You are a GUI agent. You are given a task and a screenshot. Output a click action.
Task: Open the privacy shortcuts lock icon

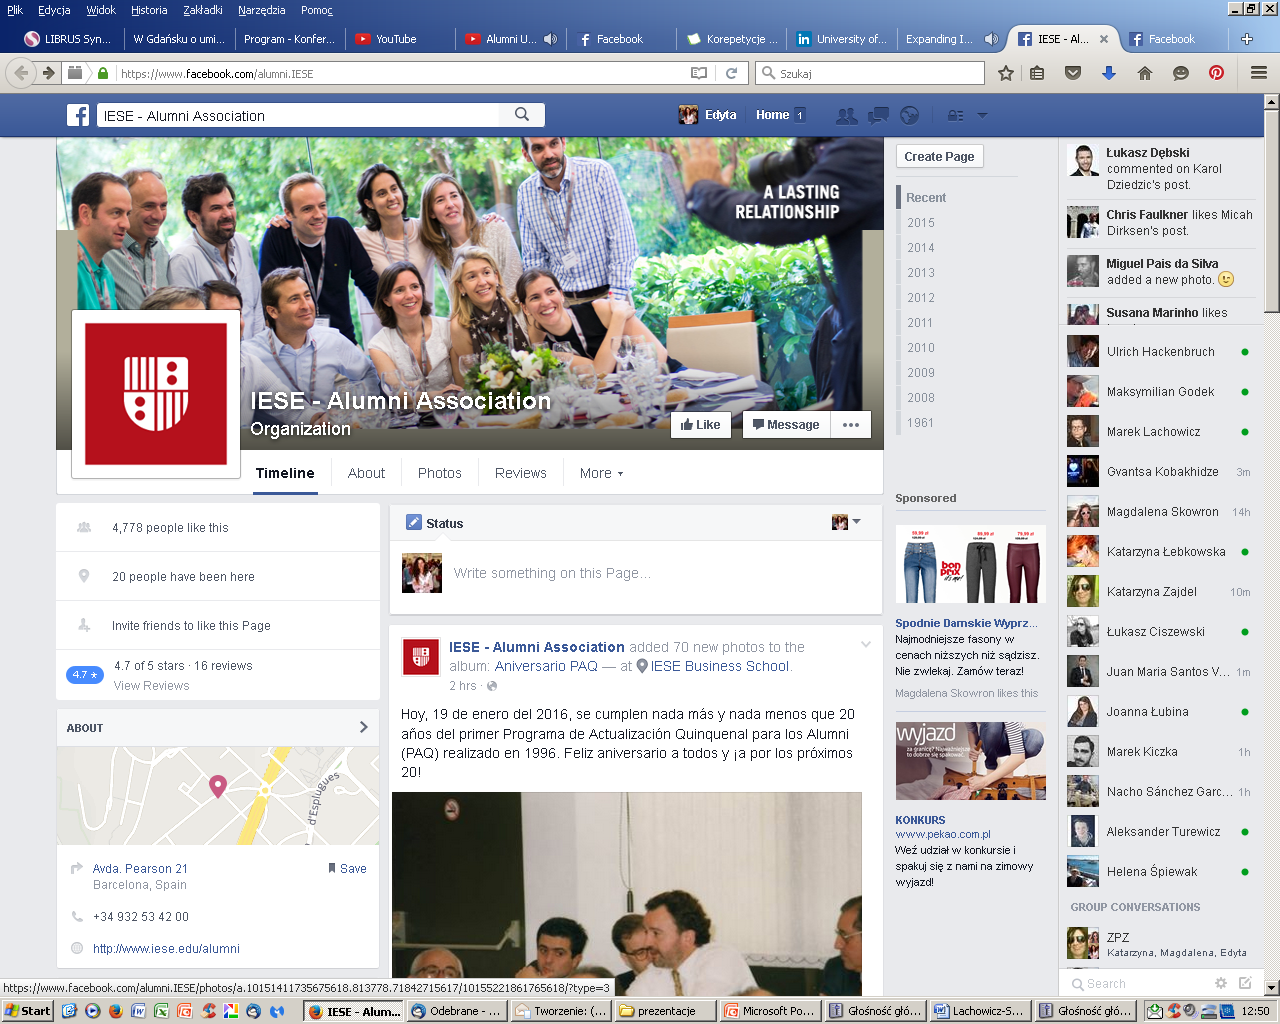pyautogui.click(x=956, y=115)
